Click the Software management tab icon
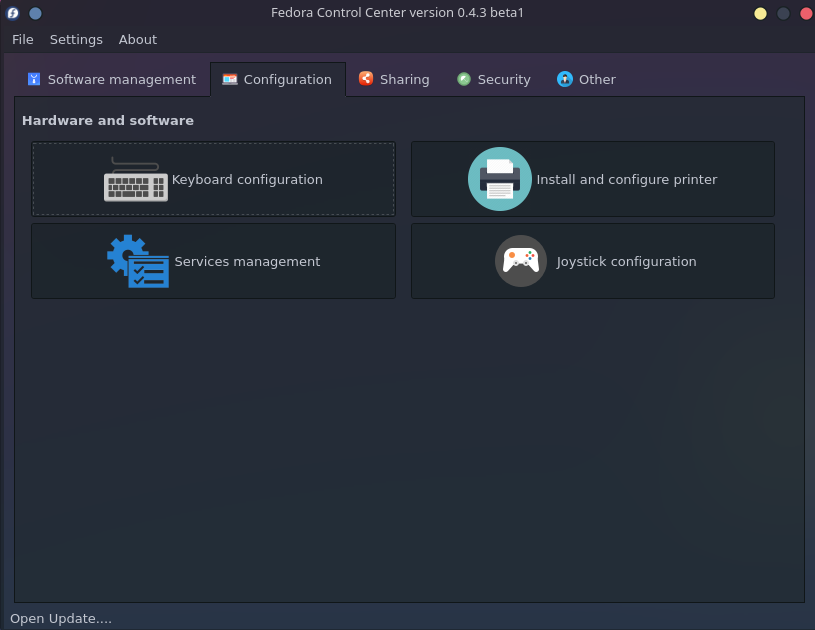This screenshot has height=630, width=815. [x=34, y=79]
